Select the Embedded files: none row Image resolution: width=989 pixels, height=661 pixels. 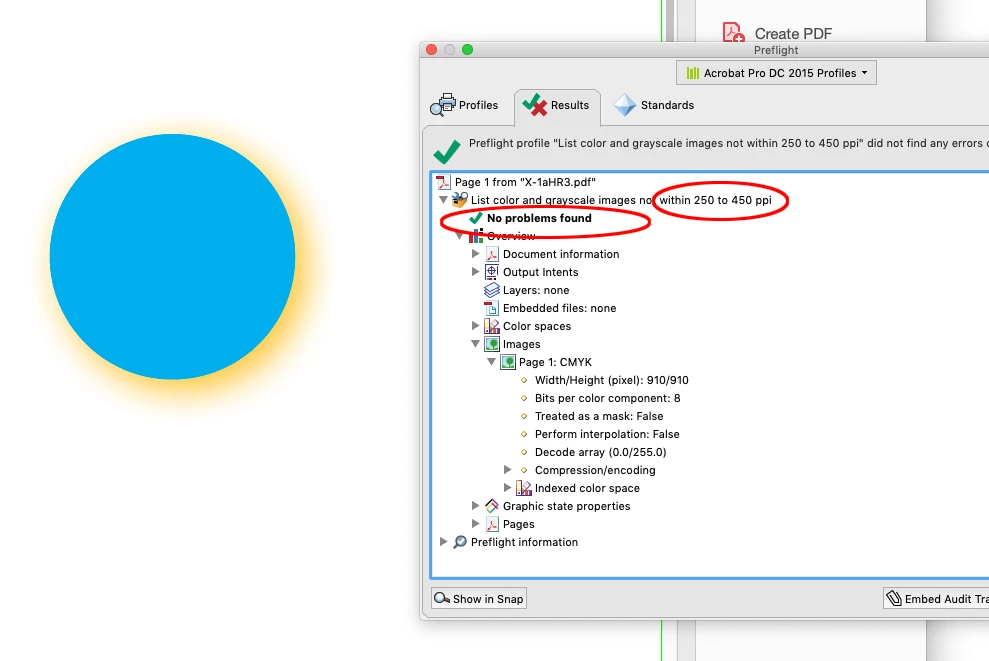(x=550, y=308)
